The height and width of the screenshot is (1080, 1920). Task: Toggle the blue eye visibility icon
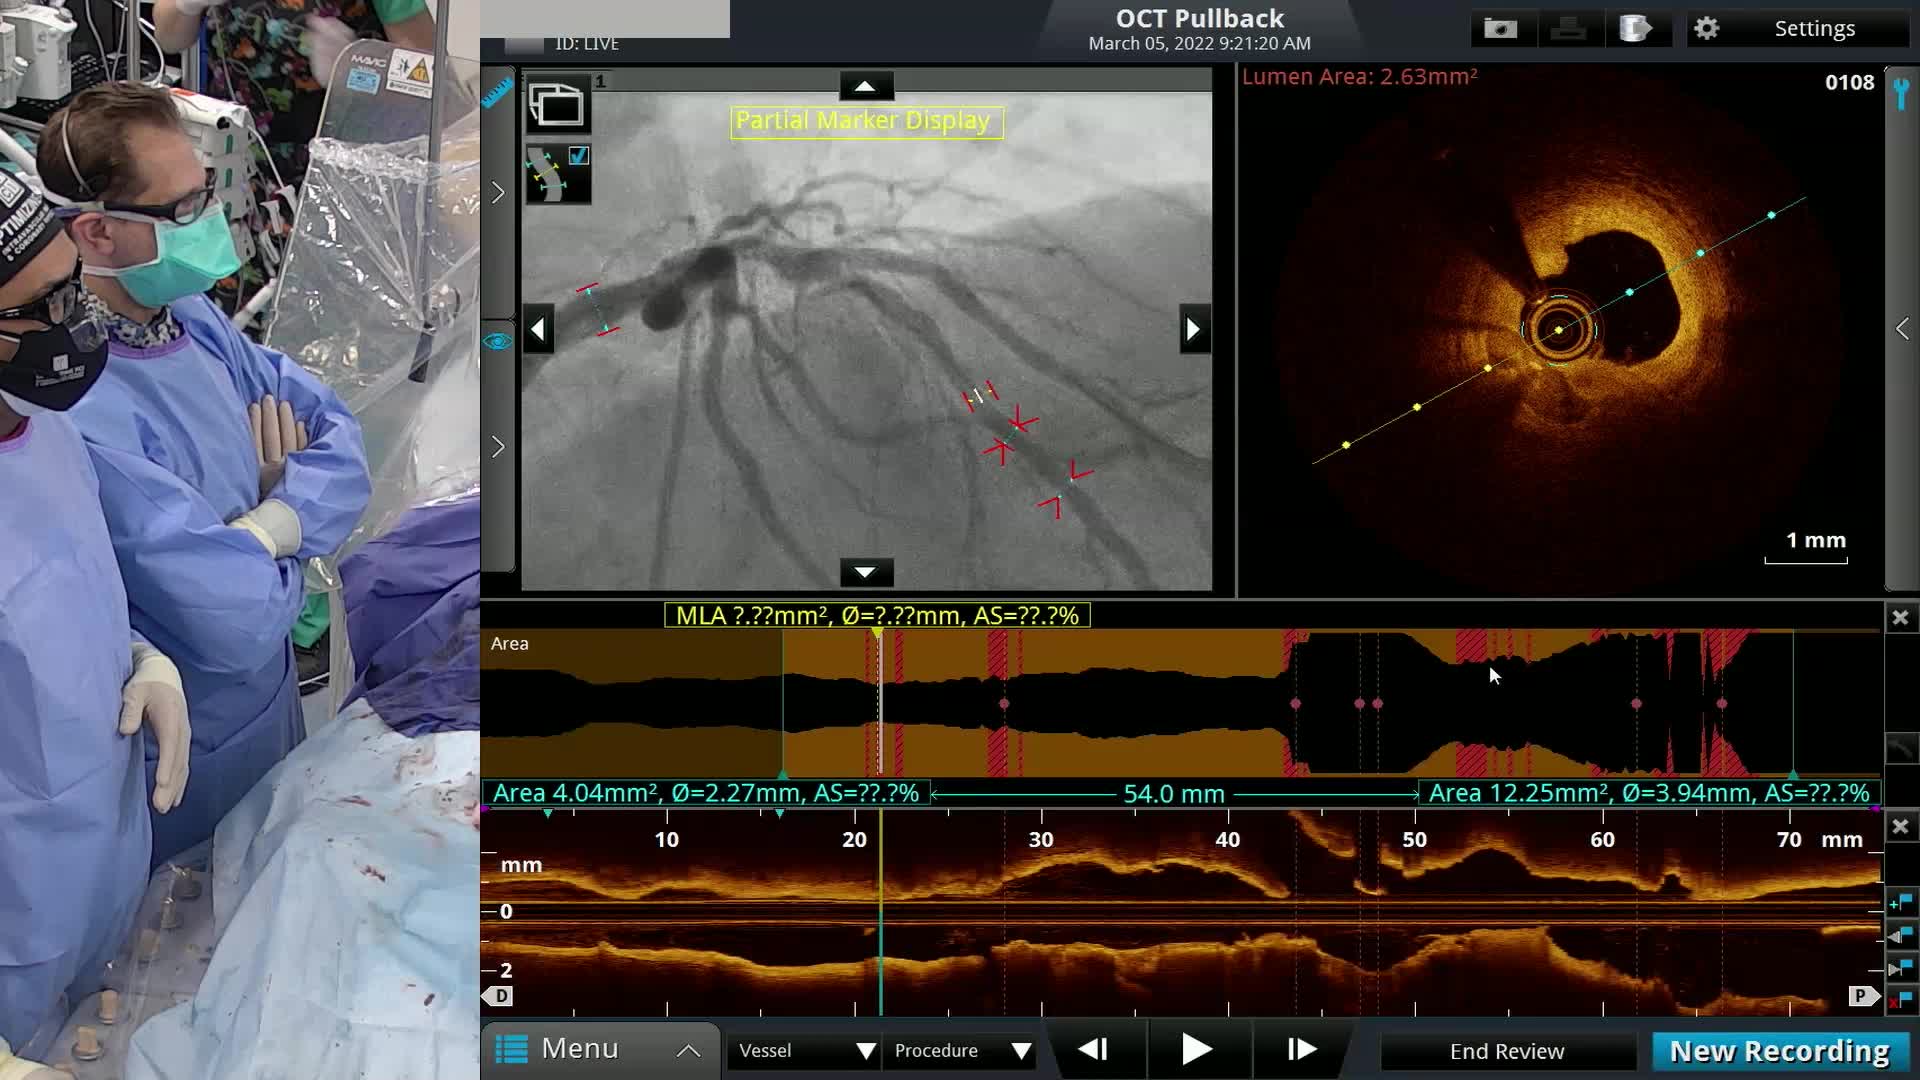(x=497, y=342)
